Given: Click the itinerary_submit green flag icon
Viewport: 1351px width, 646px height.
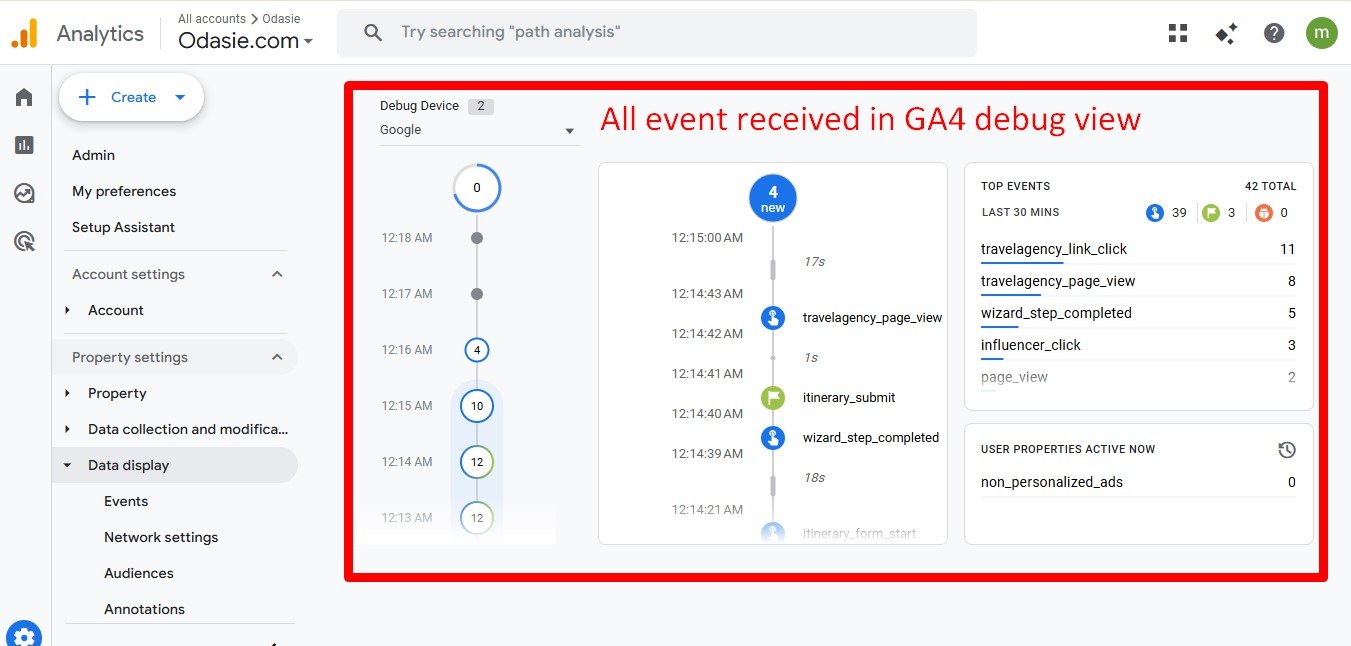Looking at the screenshot, I should point(773,398).
